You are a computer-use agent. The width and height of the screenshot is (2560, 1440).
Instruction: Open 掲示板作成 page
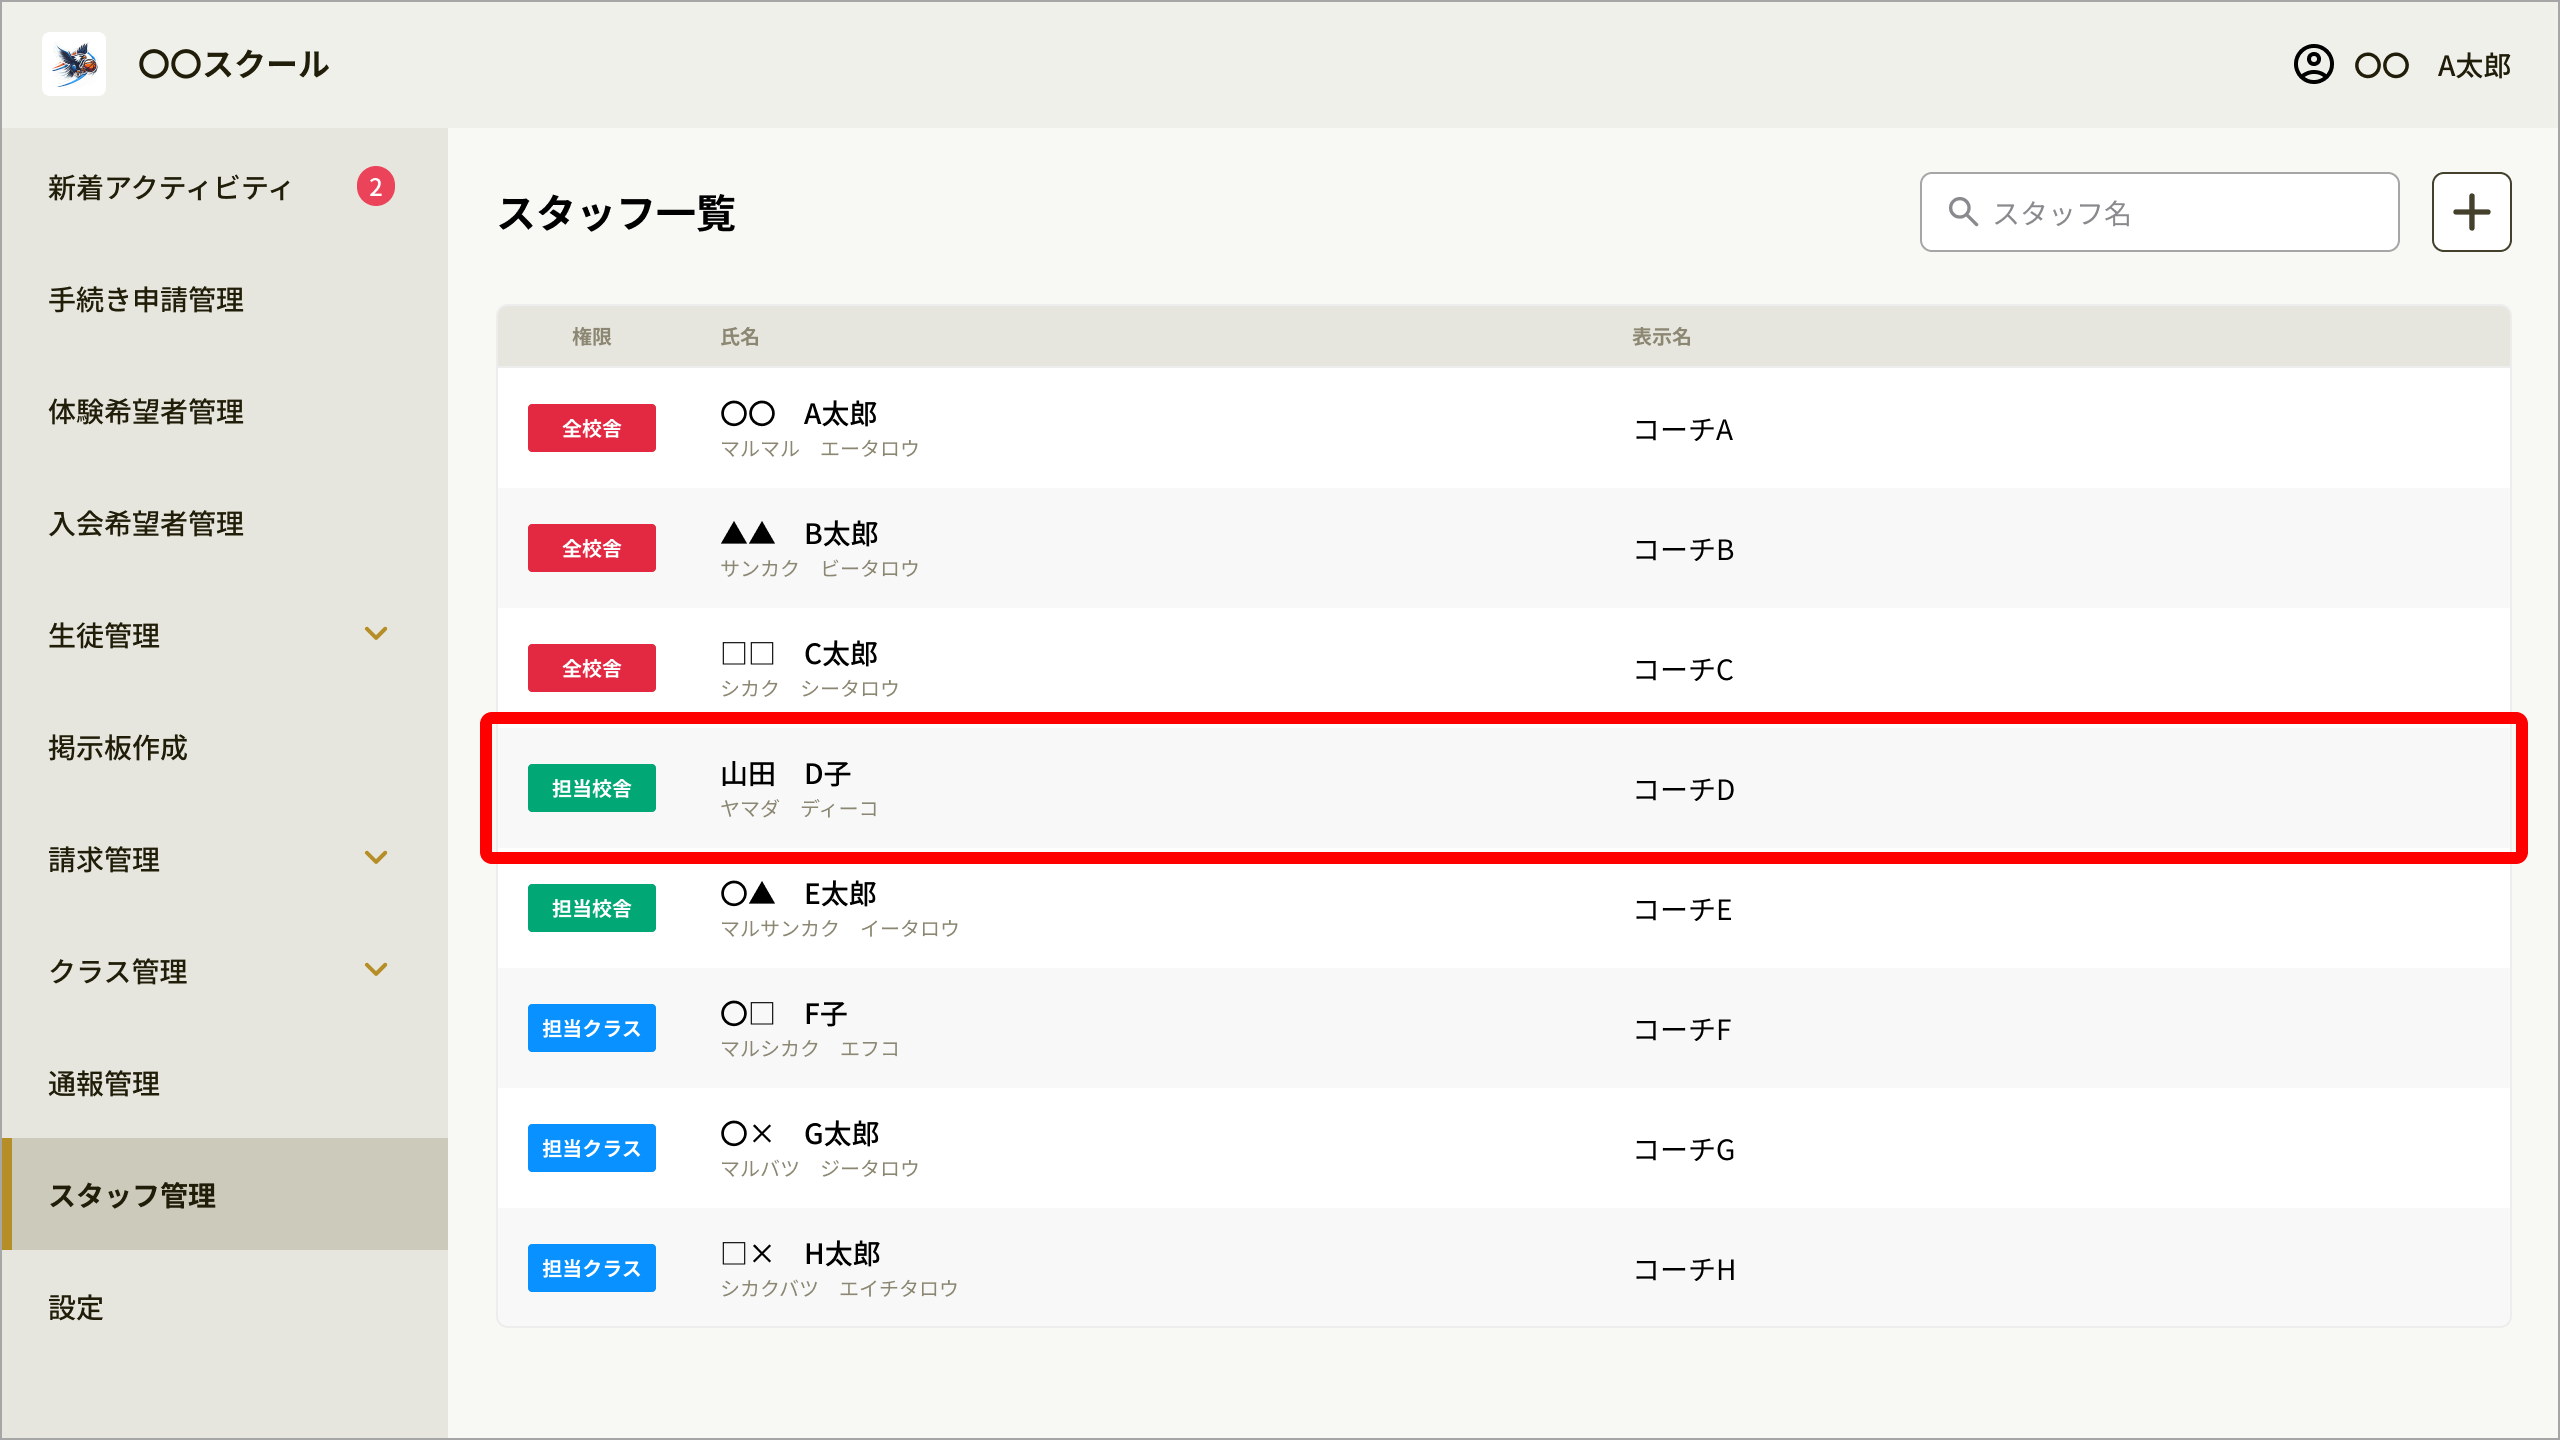[x=118, y=747]
